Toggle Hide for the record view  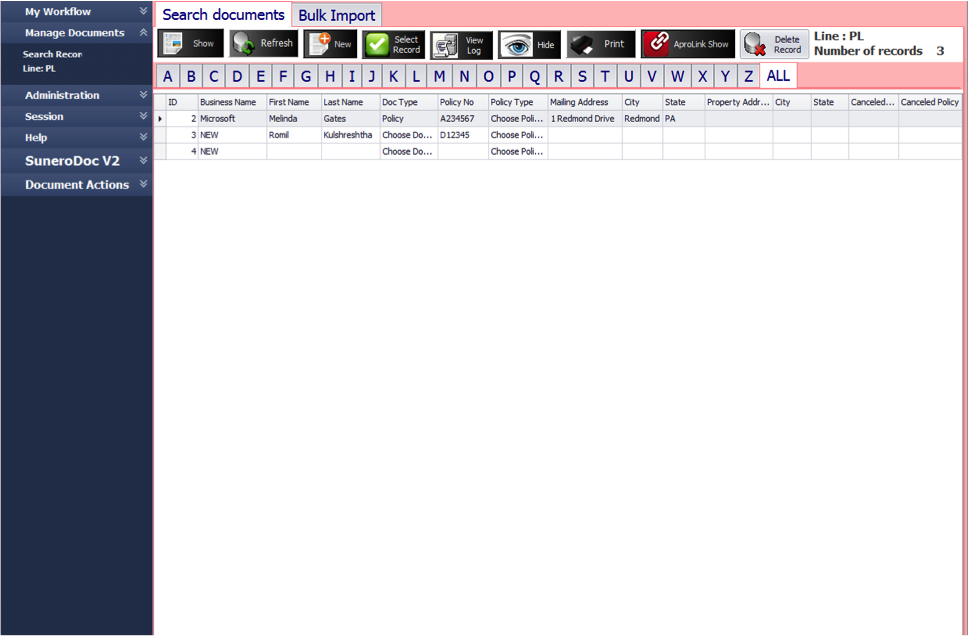529,44
